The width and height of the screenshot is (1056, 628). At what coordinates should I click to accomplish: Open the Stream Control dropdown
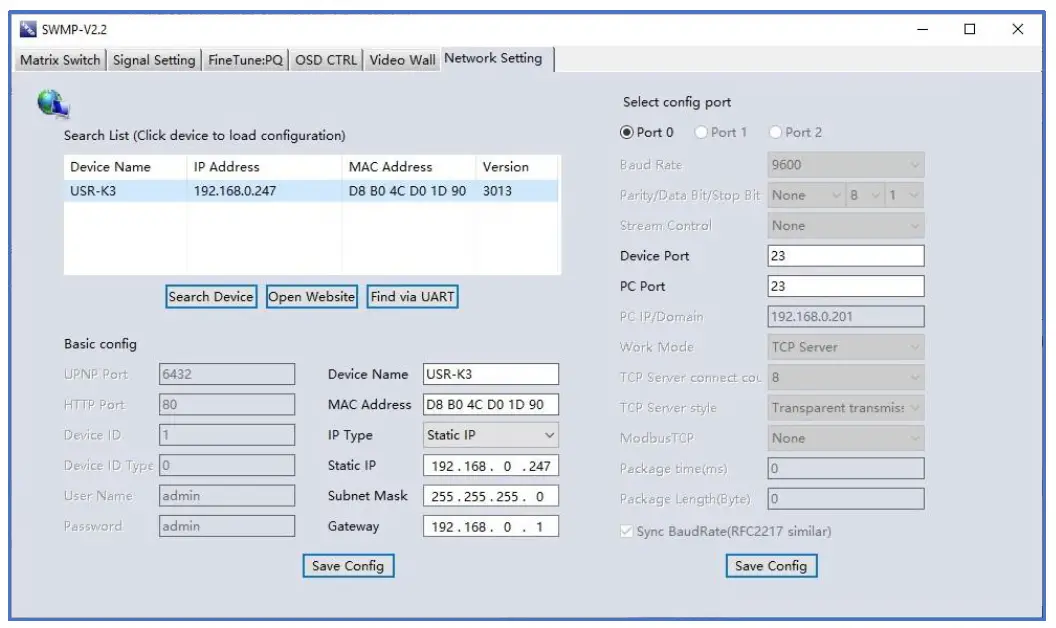coord(845,226)
